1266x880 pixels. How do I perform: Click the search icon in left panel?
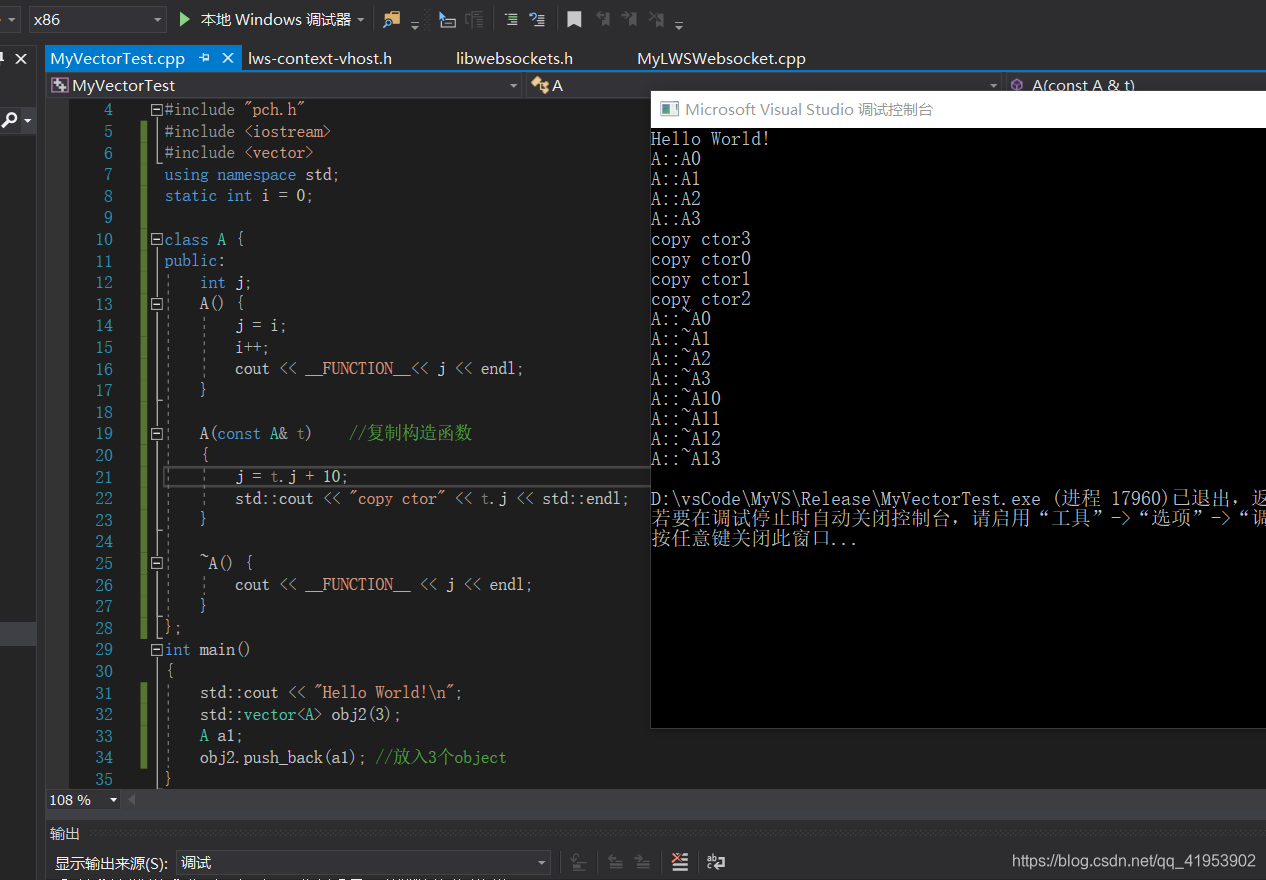[9, 121]
